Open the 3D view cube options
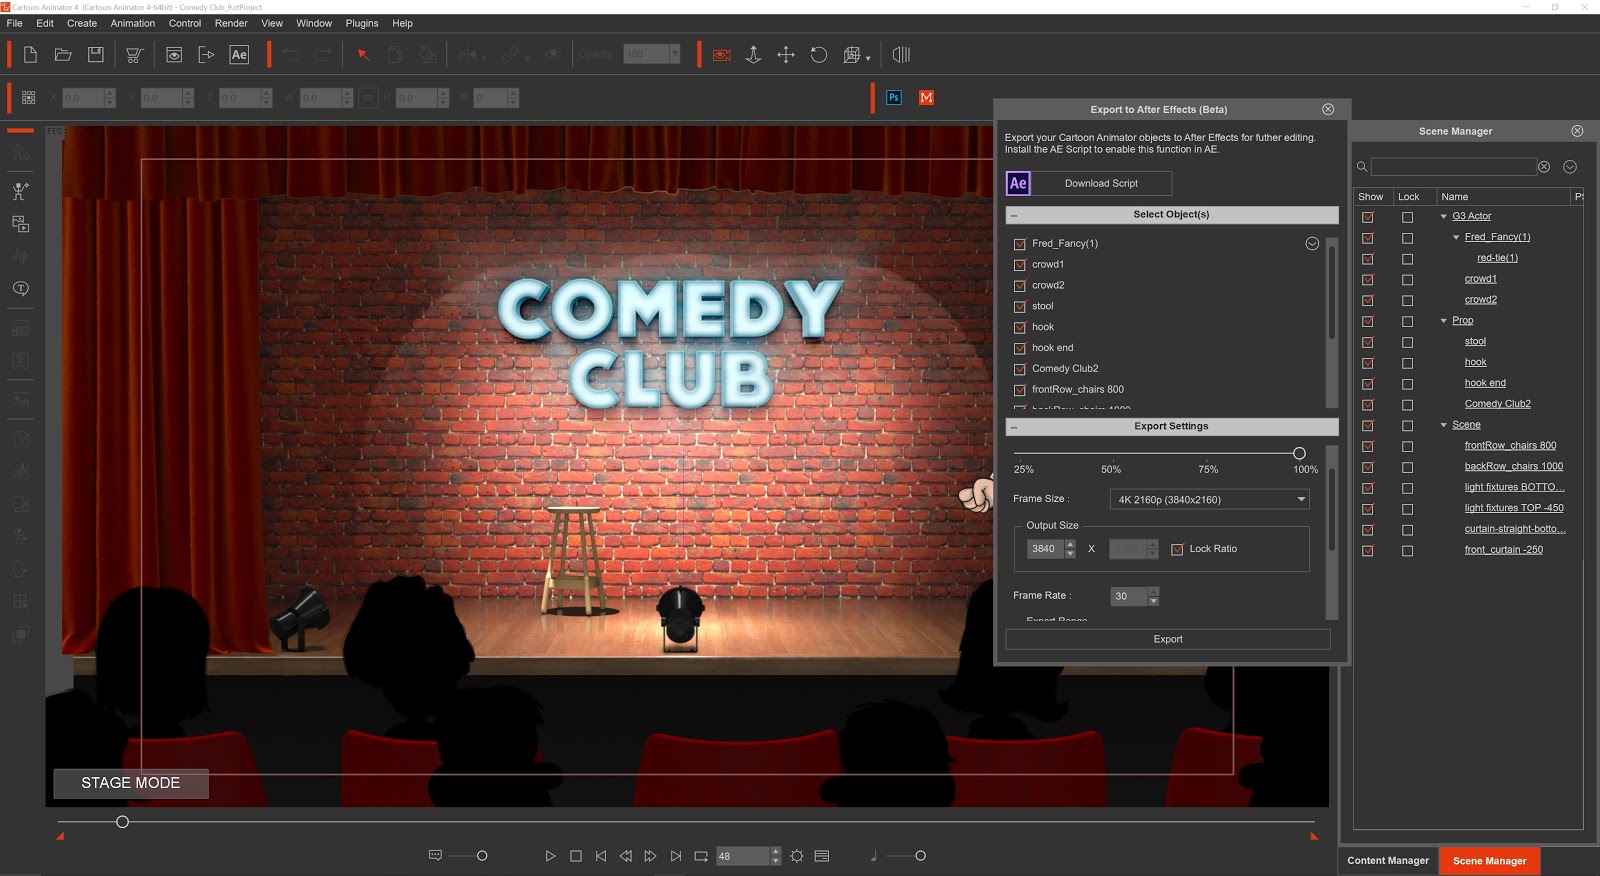 point(855,55)
